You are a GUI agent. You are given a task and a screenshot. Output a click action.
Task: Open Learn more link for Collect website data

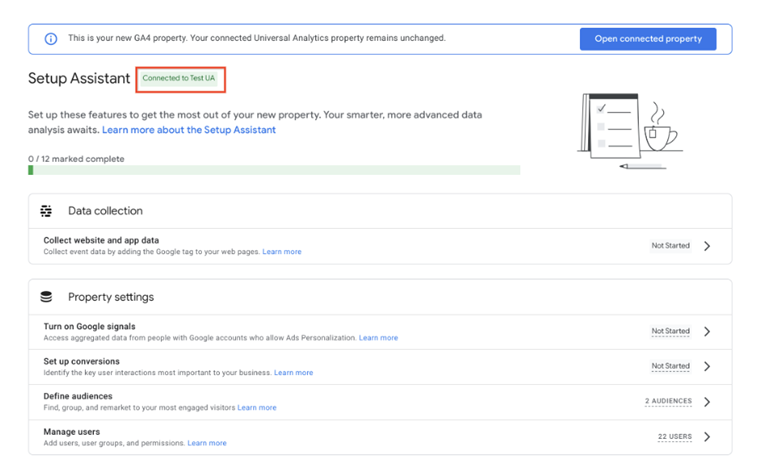pos(282,252)
